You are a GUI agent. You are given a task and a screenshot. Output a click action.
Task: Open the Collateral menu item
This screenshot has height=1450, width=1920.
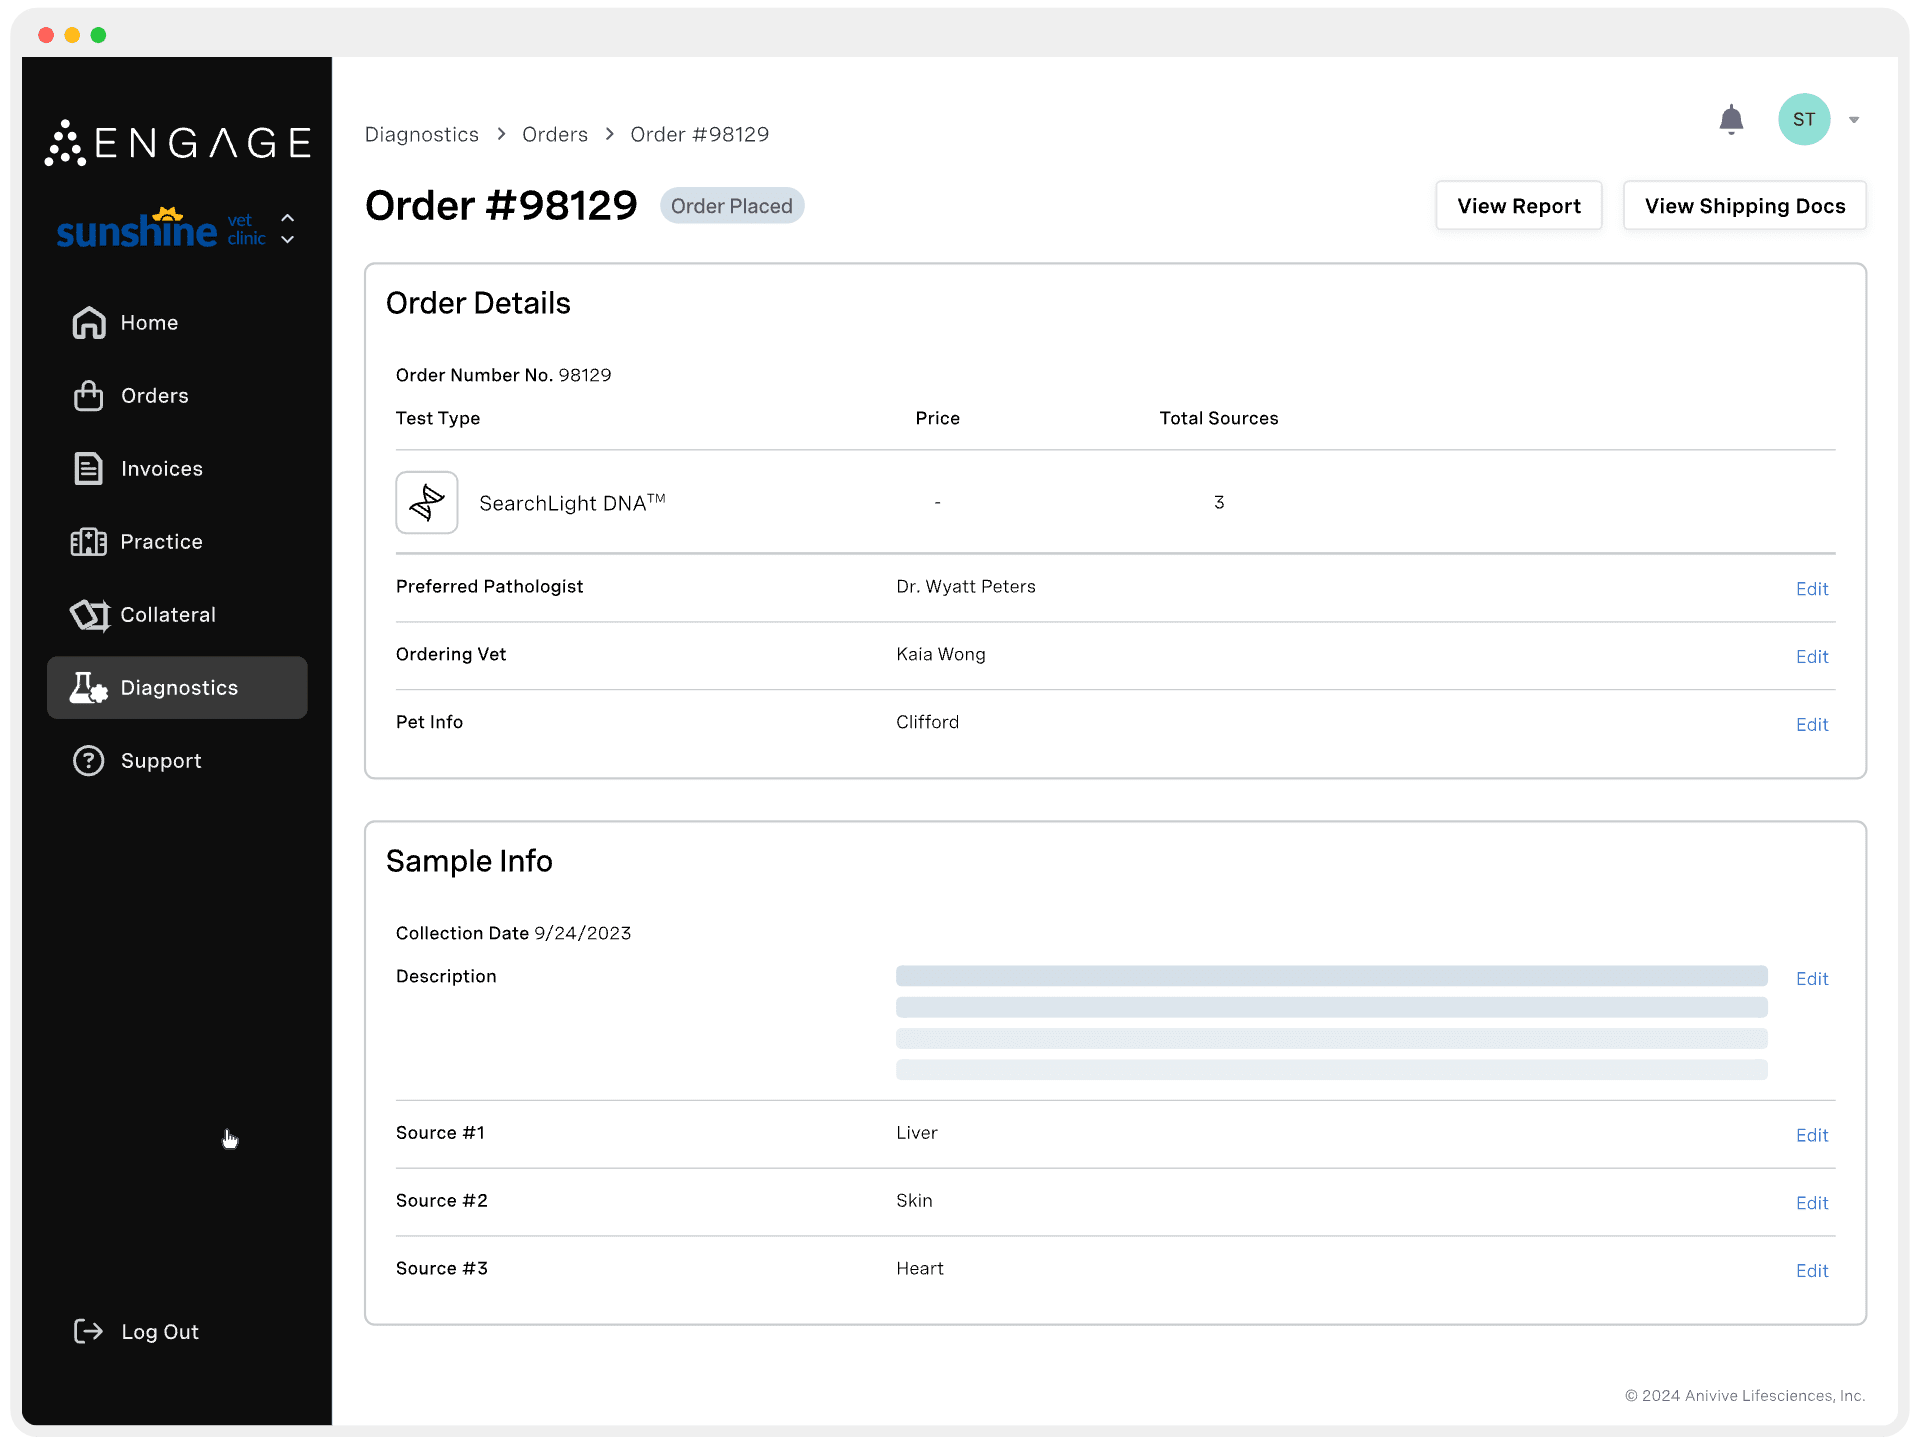[x=177, y=615]
